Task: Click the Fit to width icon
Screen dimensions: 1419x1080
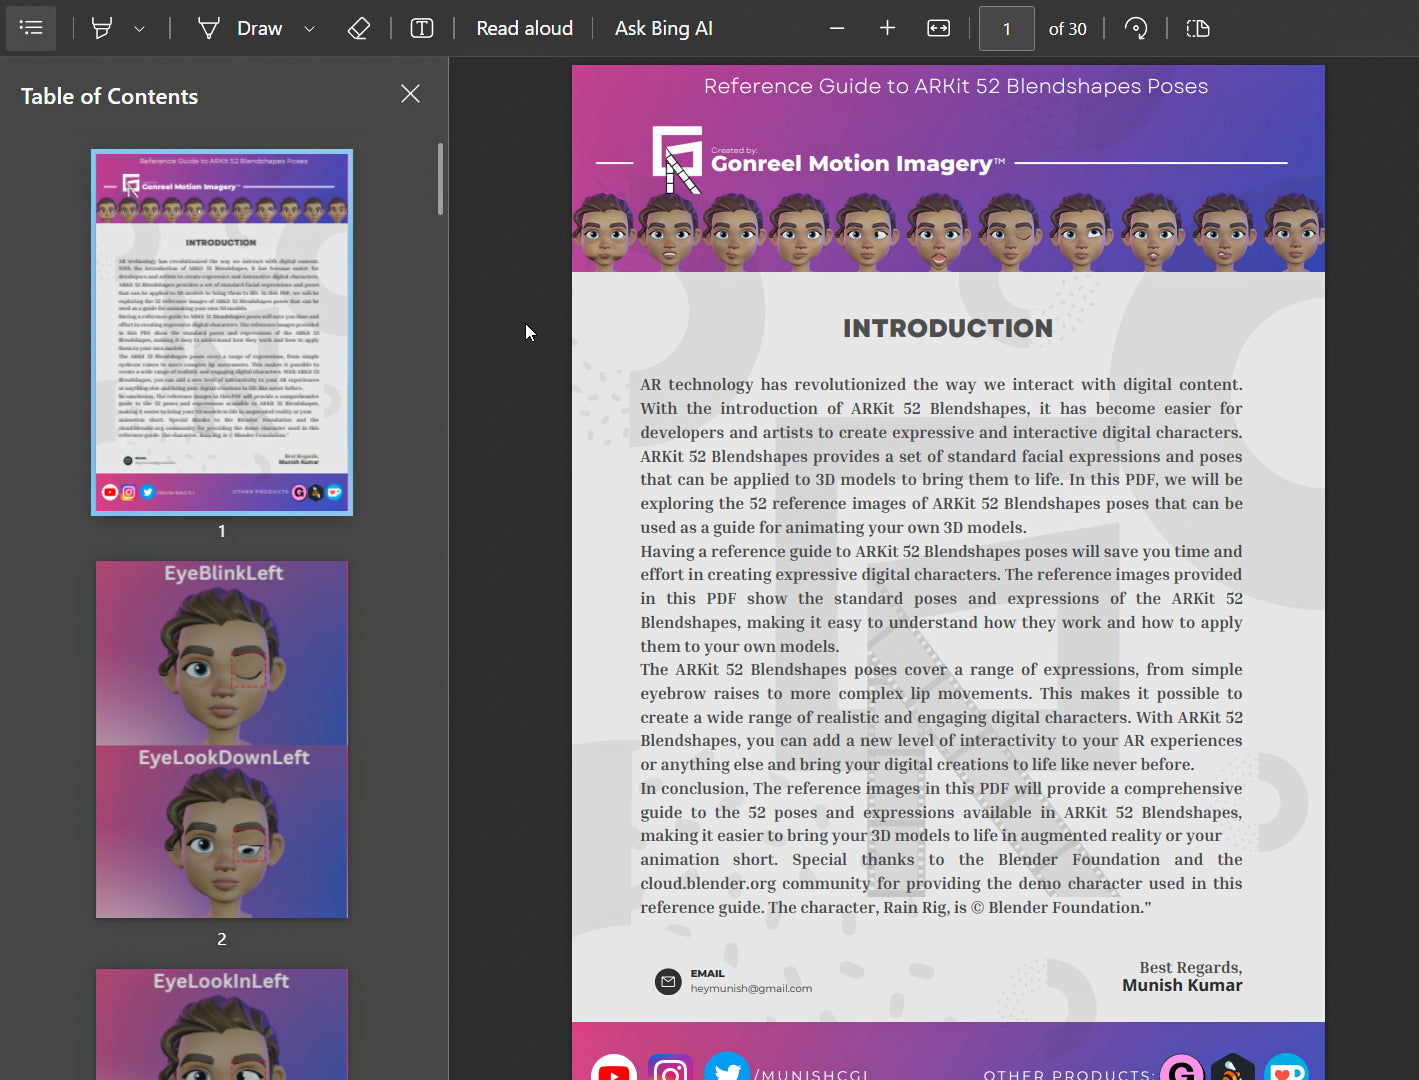Action: point(938,28)
